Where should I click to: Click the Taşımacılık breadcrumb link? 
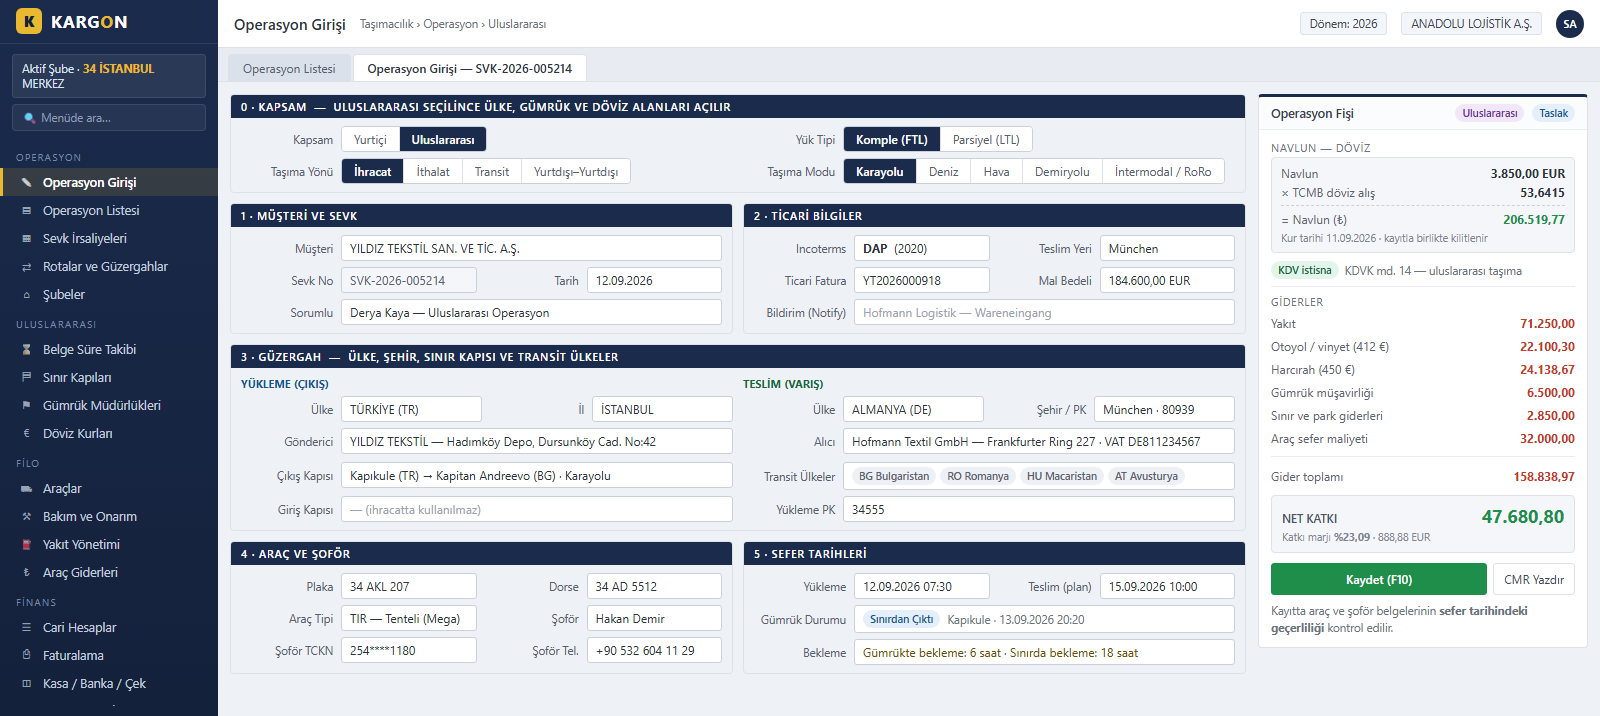coord(387,24)
